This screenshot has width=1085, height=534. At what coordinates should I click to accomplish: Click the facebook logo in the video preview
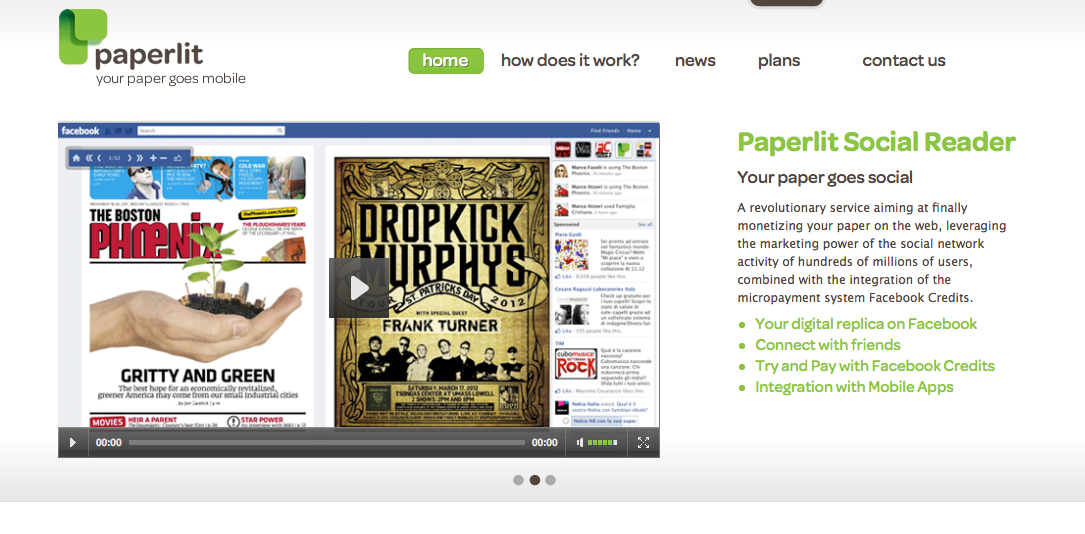(80, 131)
